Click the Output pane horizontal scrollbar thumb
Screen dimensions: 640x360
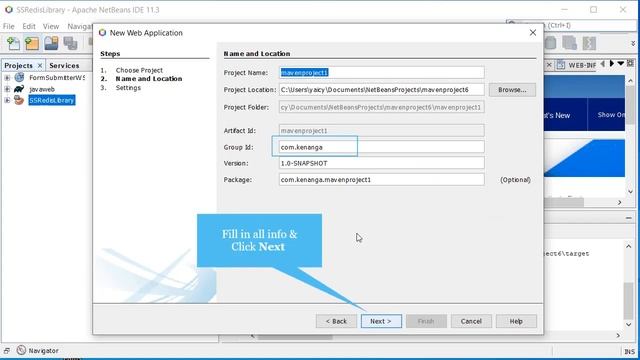tap(295, 337)
